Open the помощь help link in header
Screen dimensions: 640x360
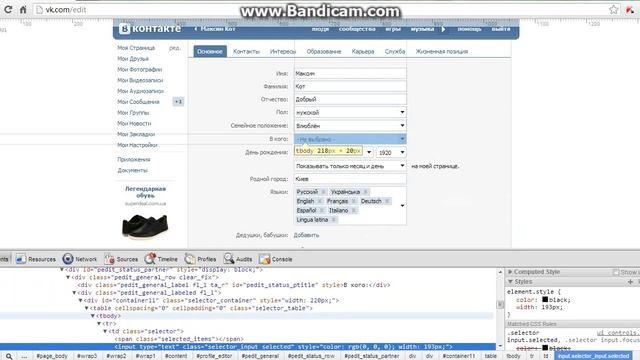(469, 29)
